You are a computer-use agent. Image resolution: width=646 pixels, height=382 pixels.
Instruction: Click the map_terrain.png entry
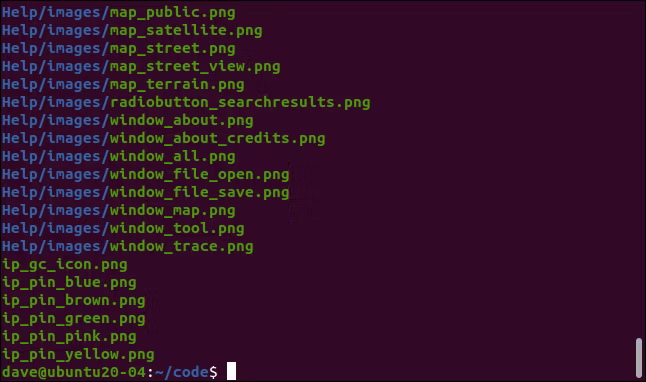(123, 85)
